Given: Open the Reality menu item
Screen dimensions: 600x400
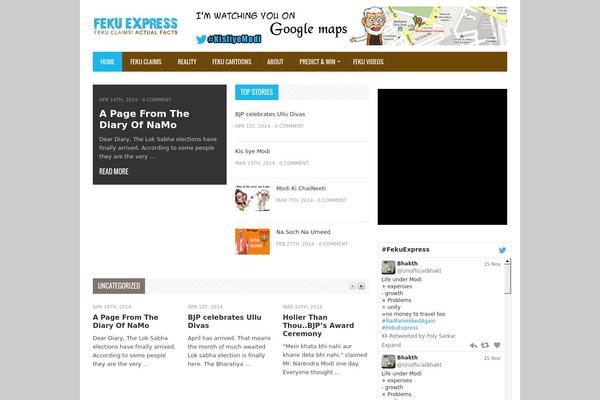Looking at the screenshot, I should 187,62.
